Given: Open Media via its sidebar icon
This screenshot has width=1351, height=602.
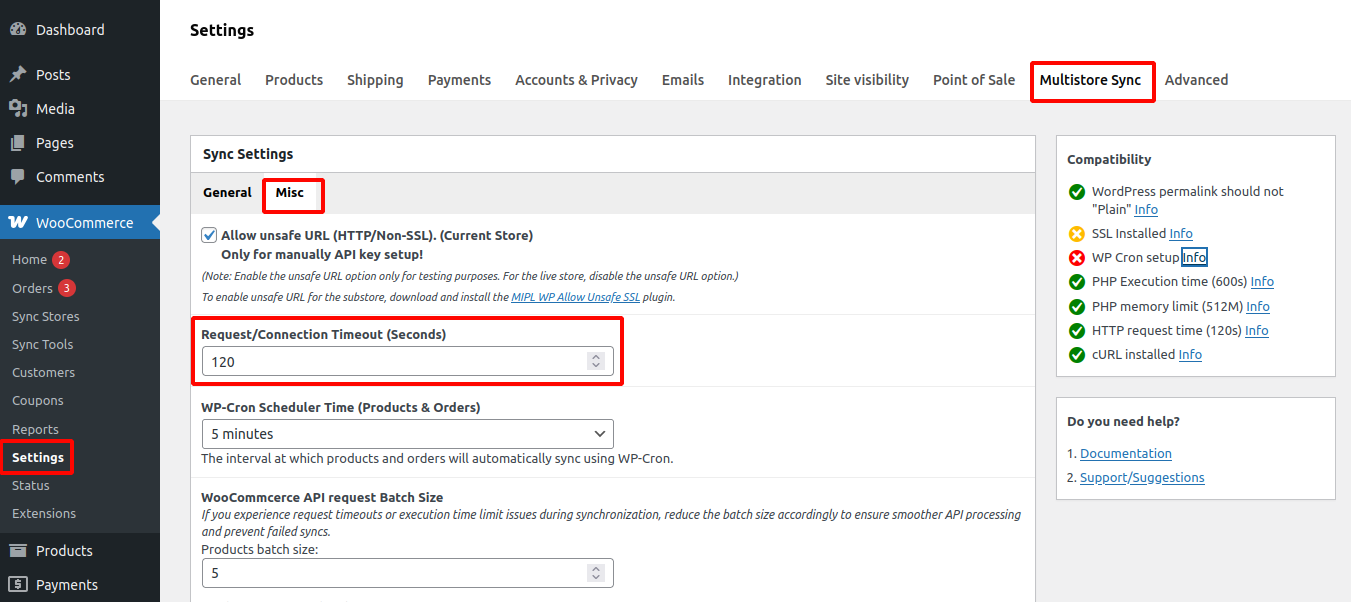Looking at the screenshot, I should click(18, 109).
